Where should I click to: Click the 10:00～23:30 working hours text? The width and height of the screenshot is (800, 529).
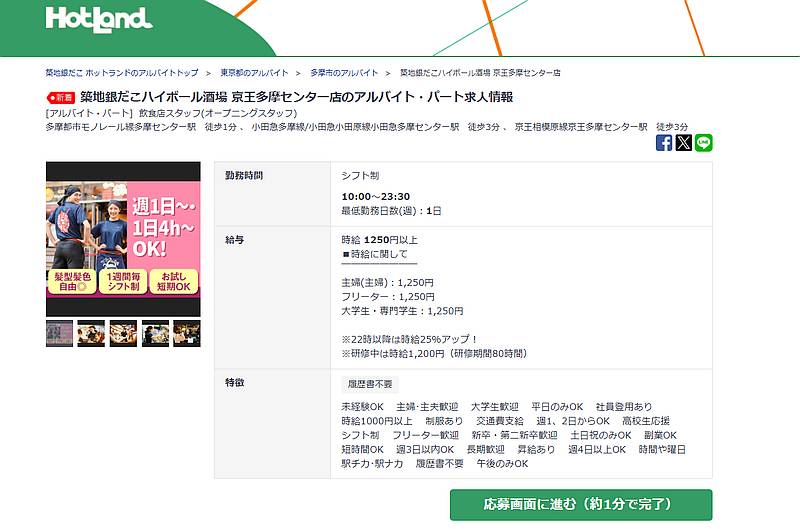(x=376, y=196)
